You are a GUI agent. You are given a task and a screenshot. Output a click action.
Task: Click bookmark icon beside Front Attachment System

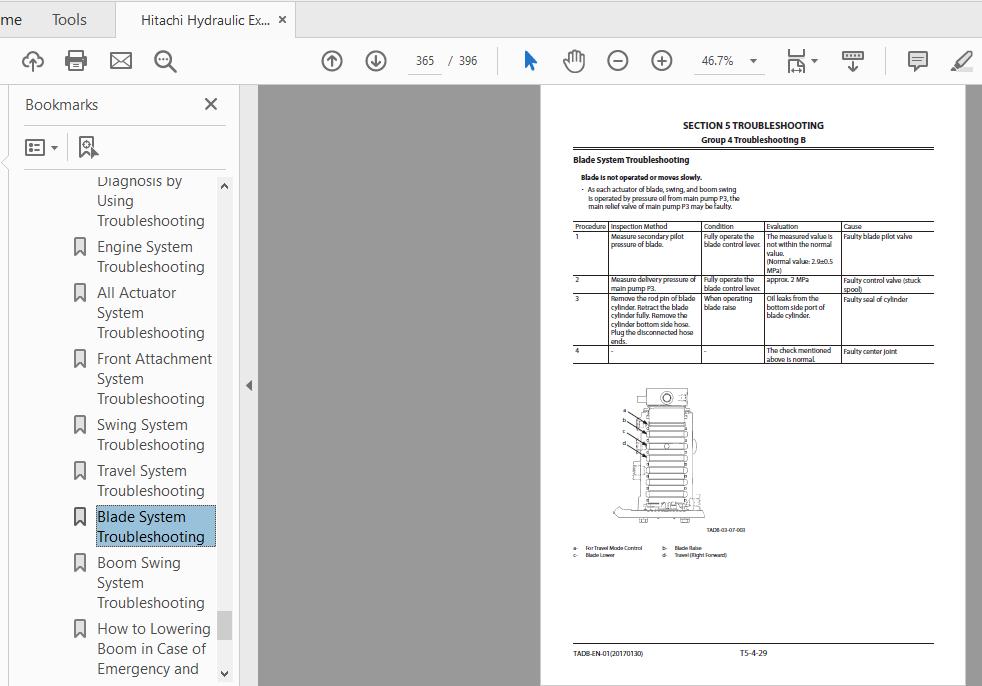(80, 358)
